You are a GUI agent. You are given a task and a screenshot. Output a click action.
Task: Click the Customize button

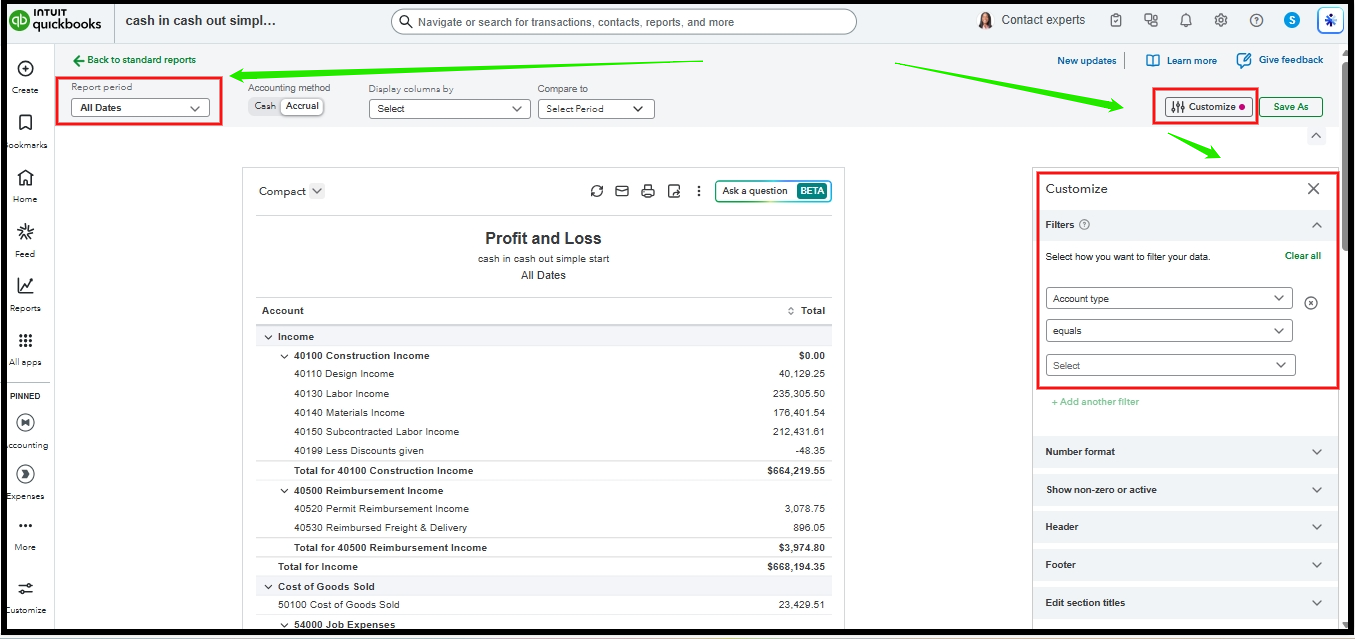(1208, 107)
